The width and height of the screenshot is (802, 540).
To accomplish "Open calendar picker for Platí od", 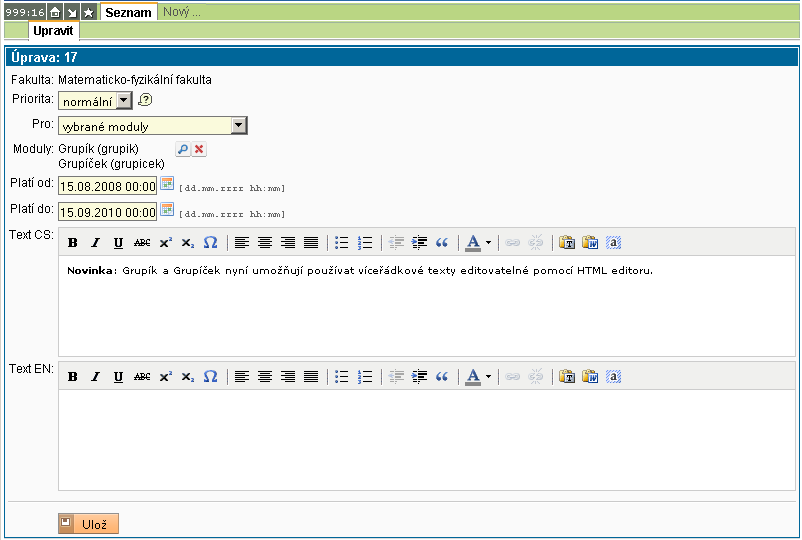I will coord(167,184).
